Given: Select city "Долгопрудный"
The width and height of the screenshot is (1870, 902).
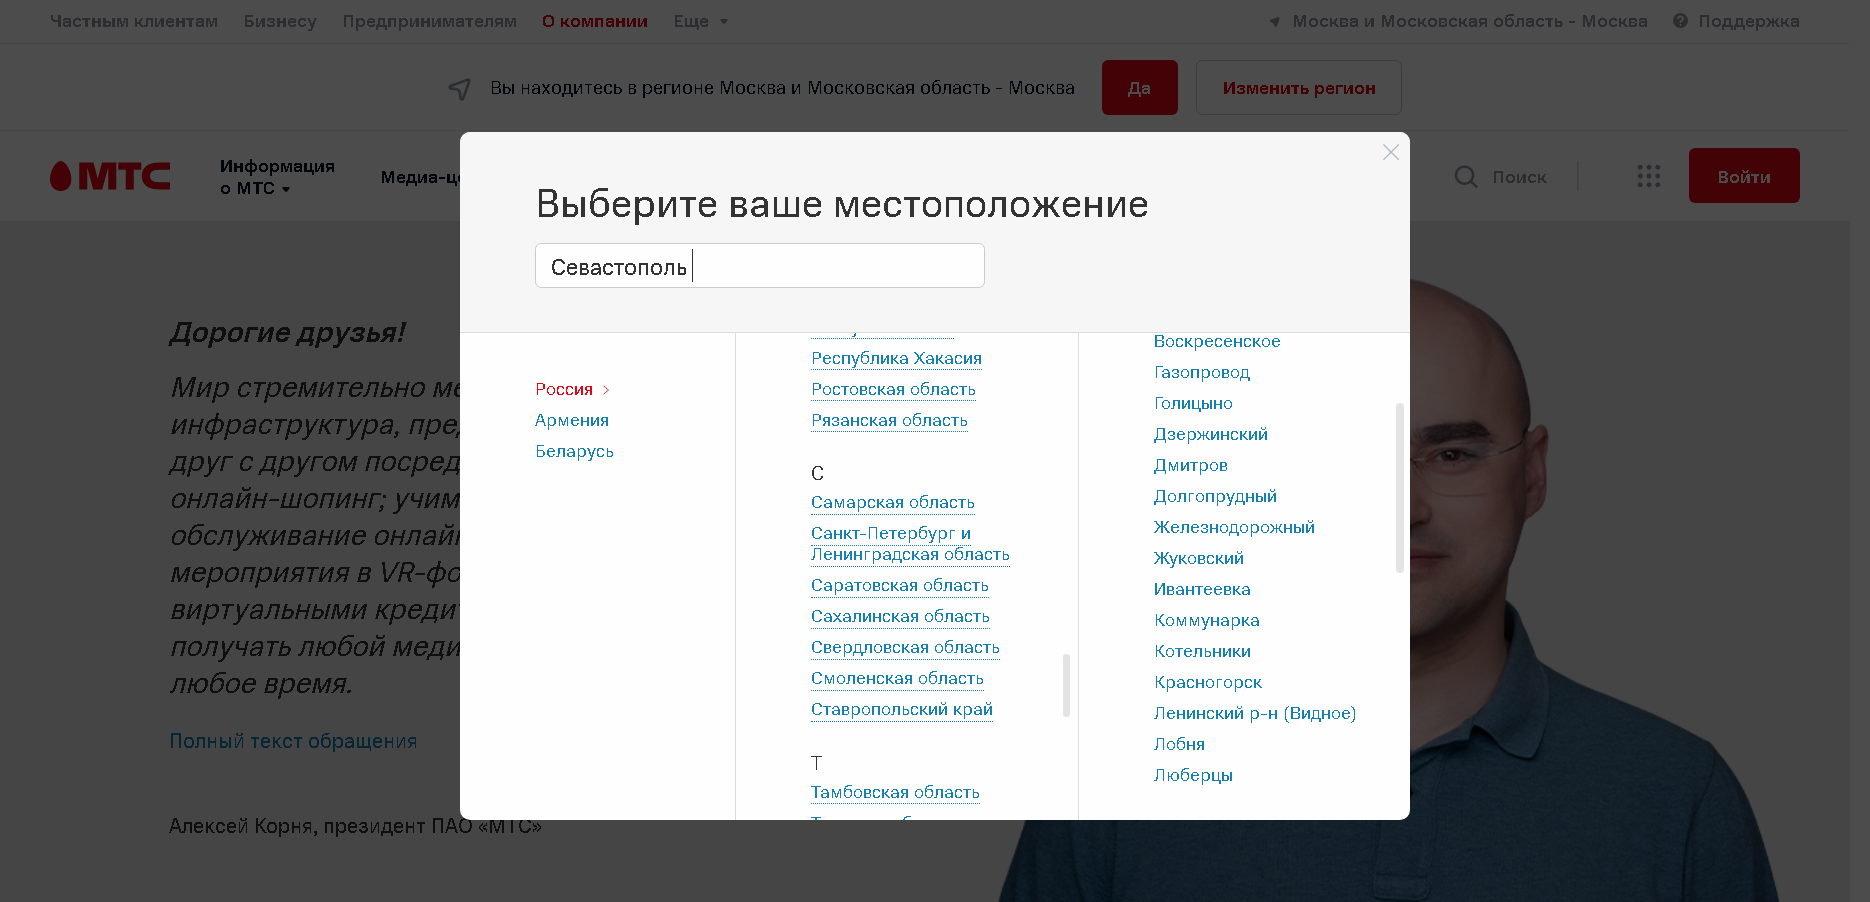Looking at the screenshot, I should (x=1215, y=496).
